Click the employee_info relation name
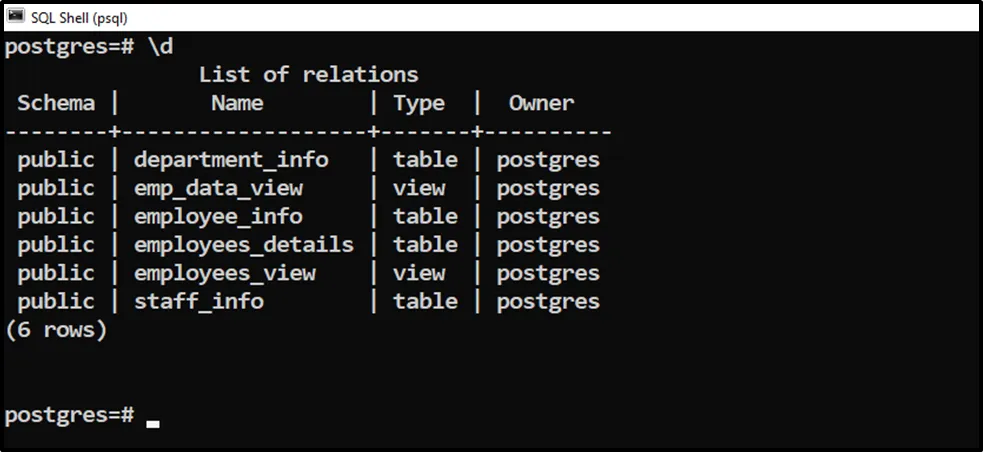Image resolution: width=983 pixels, height=452 pixels. 218,216
